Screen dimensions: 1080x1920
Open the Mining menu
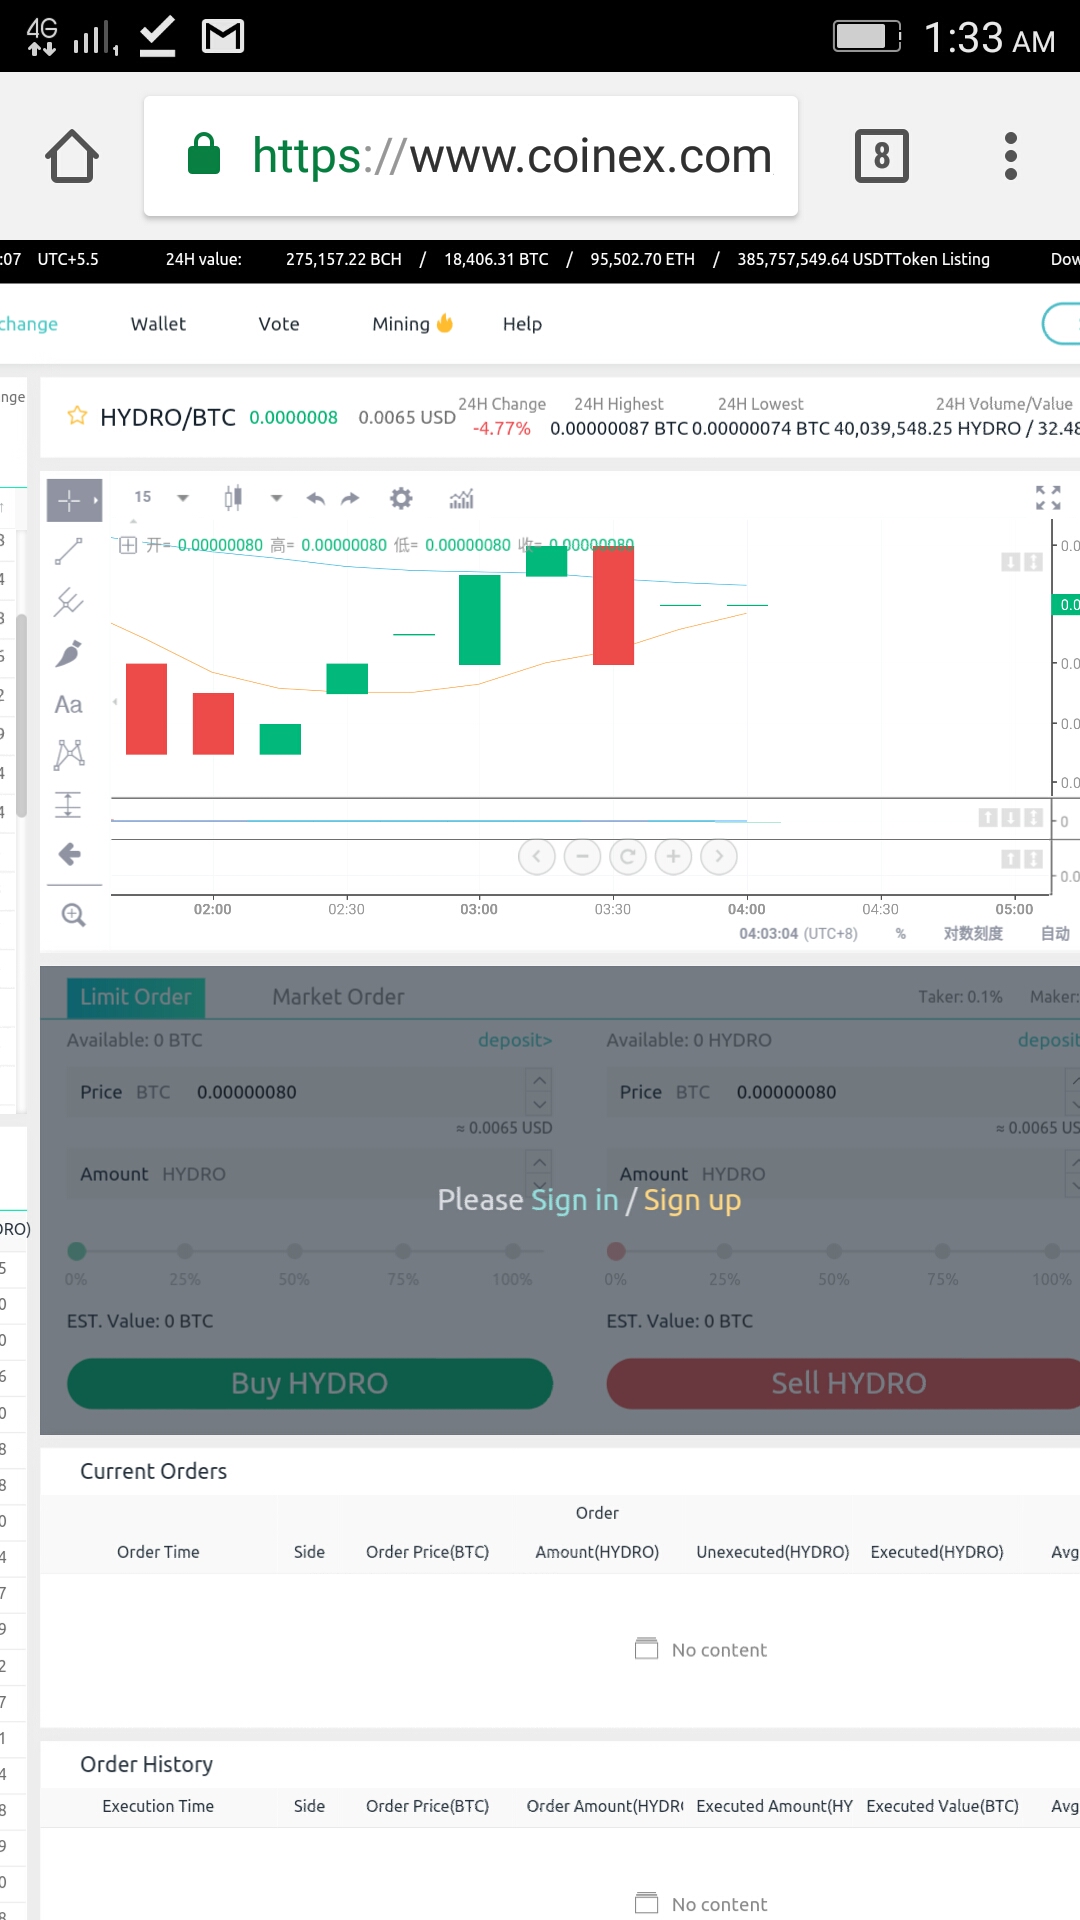click(x=412, y=324)
